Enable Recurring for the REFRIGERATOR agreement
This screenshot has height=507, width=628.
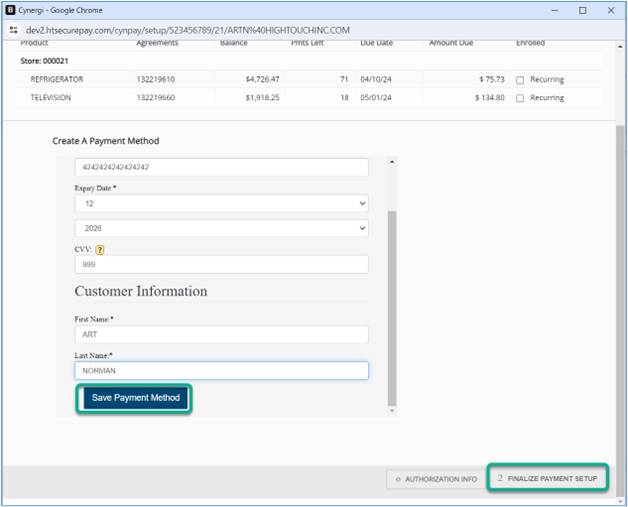tap(520, 80)
